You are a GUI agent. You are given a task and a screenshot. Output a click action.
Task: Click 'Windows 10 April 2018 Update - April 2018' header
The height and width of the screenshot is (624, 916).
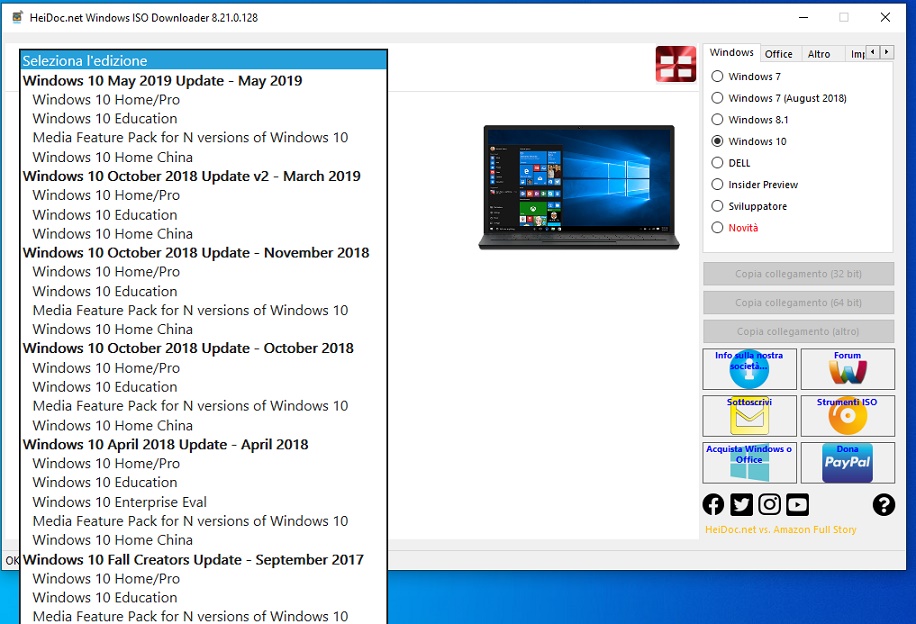(x=203, y=445)
